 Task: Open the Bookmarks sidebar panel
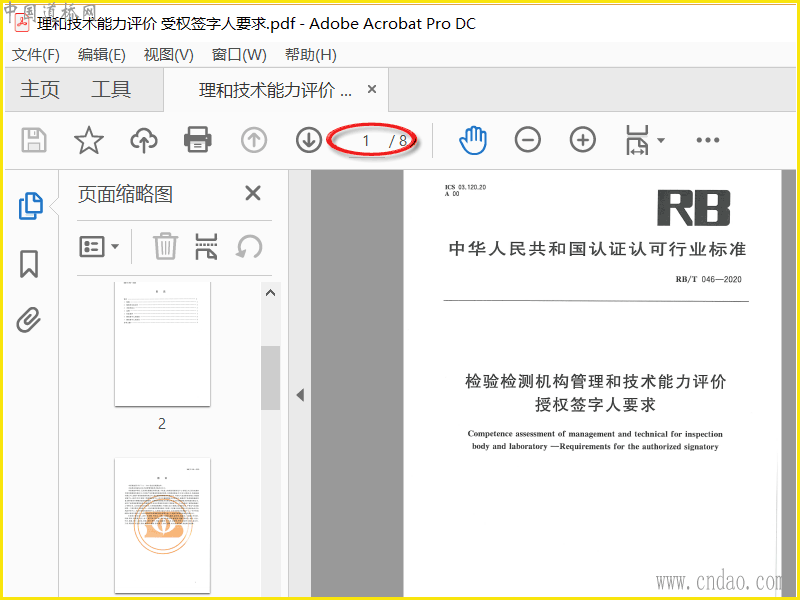pyautogui.click(x=29, y=264)
